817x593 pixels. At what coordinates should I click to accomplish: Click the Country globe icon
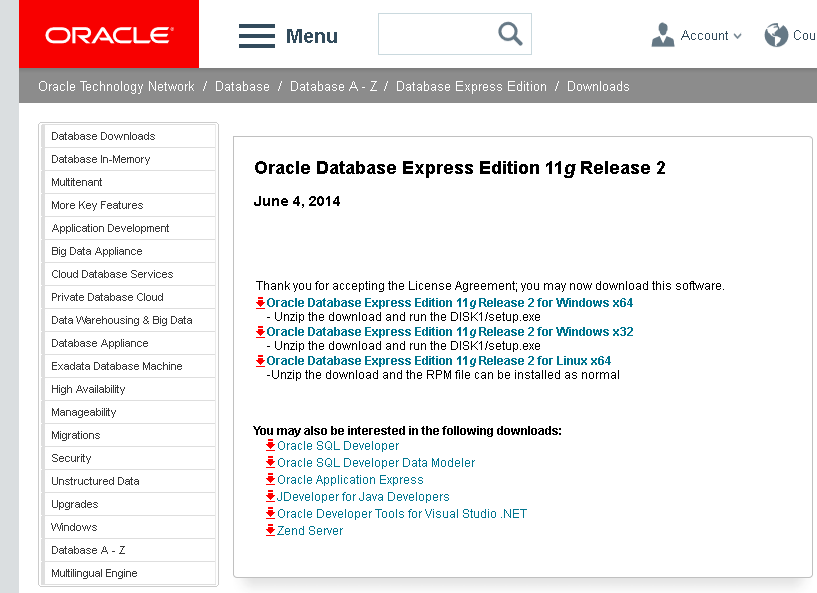point(776,35)
